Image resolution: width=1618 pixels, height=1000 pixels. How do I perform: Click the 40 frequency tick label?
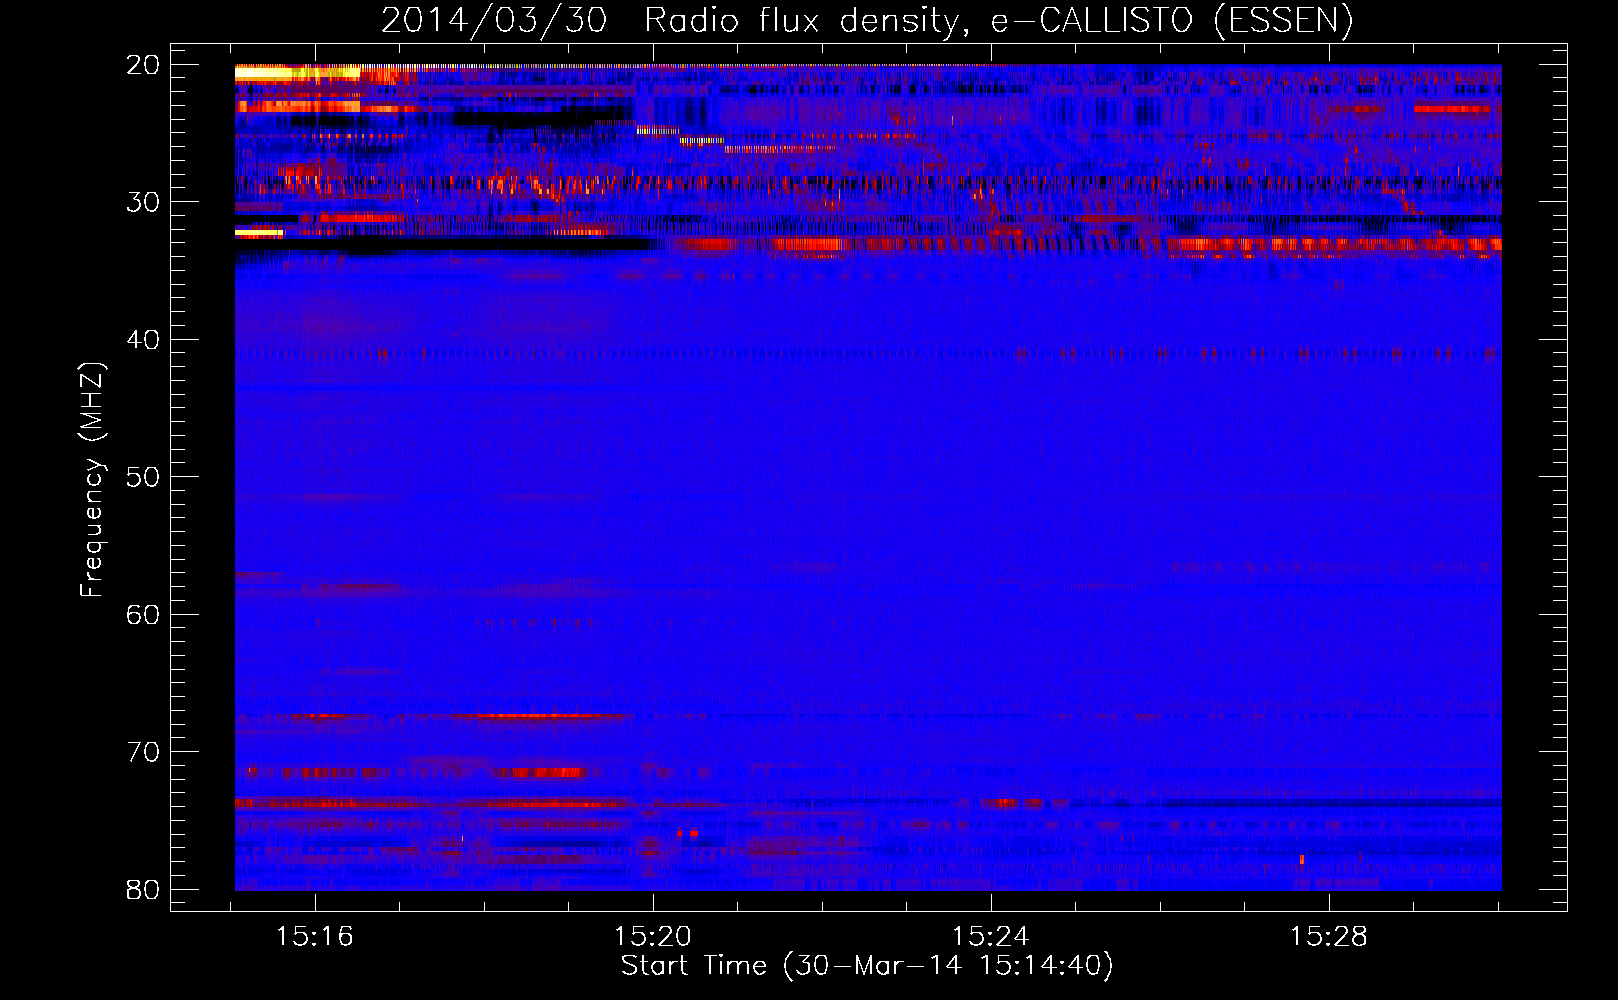point(143,340)
